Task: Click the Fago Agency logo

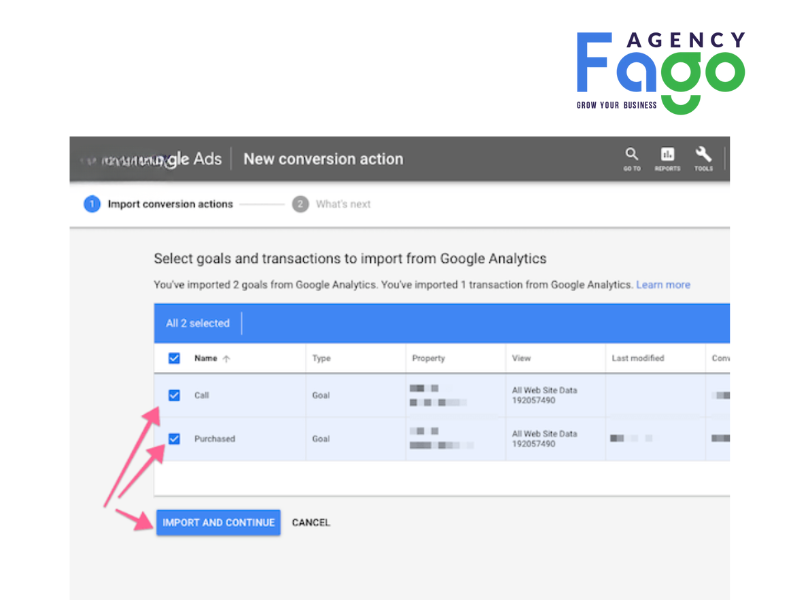Action: pos(660,70)
